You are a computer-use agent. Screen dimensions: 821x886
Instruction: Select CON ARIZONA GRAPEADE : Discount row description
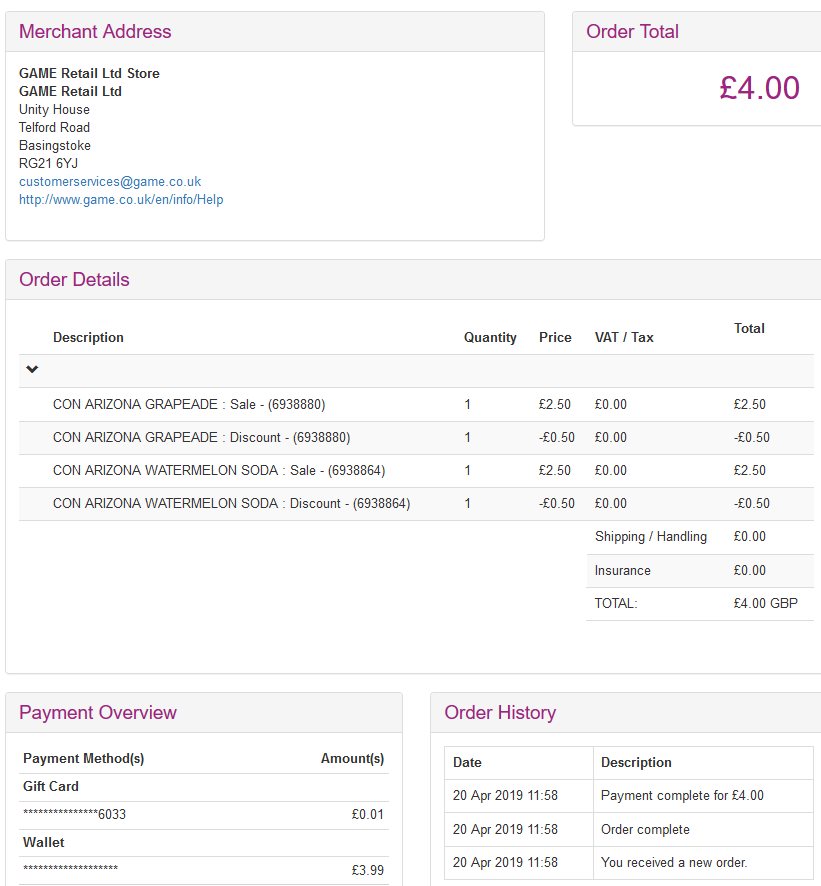click(202, 437)
